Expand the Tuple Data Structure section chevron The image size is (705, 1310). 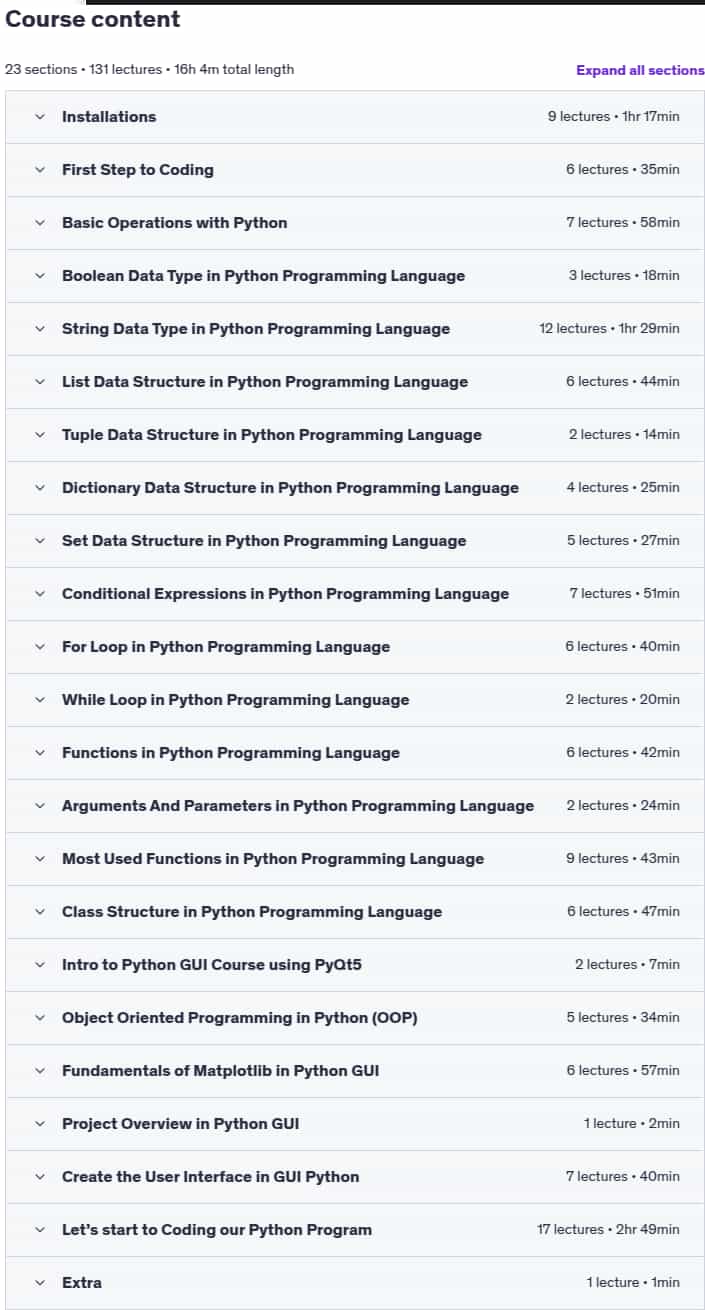(x=40, y=435)
